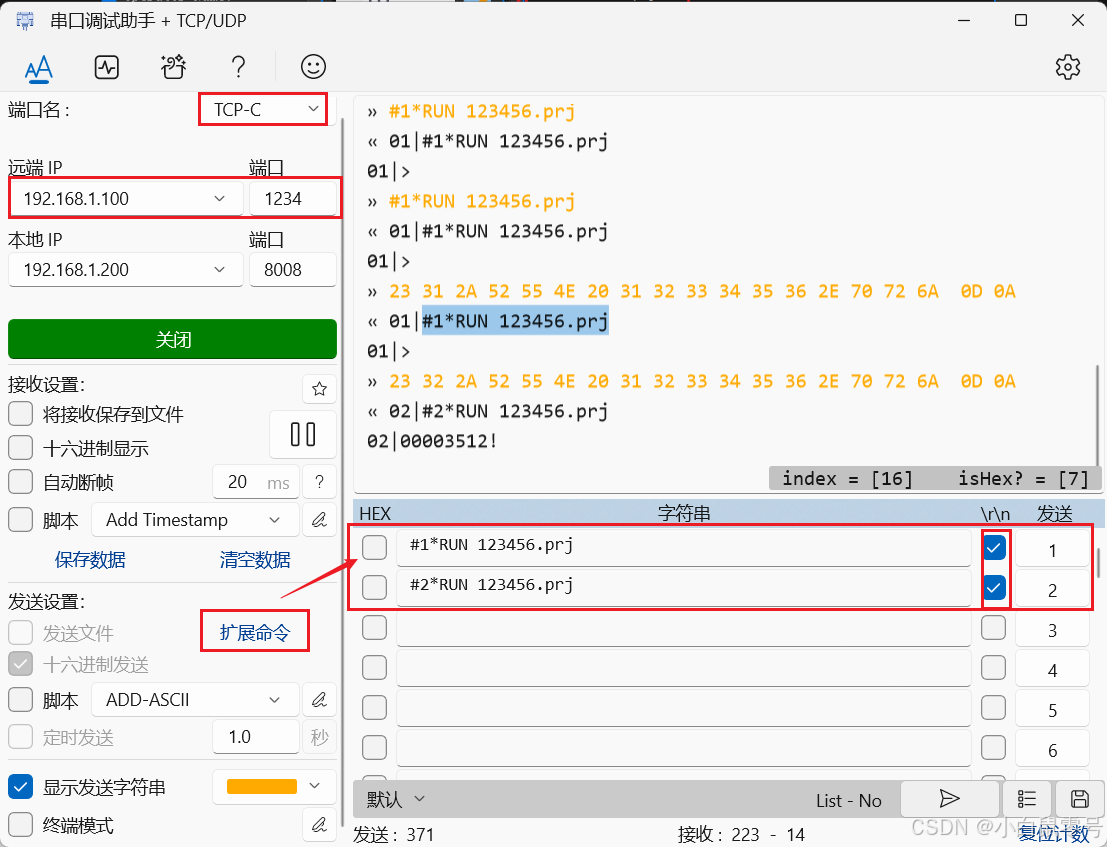1107x847 pixels.
Task: Click the smiley emoji icon in the toolbar
Action: tap(313, 67)
